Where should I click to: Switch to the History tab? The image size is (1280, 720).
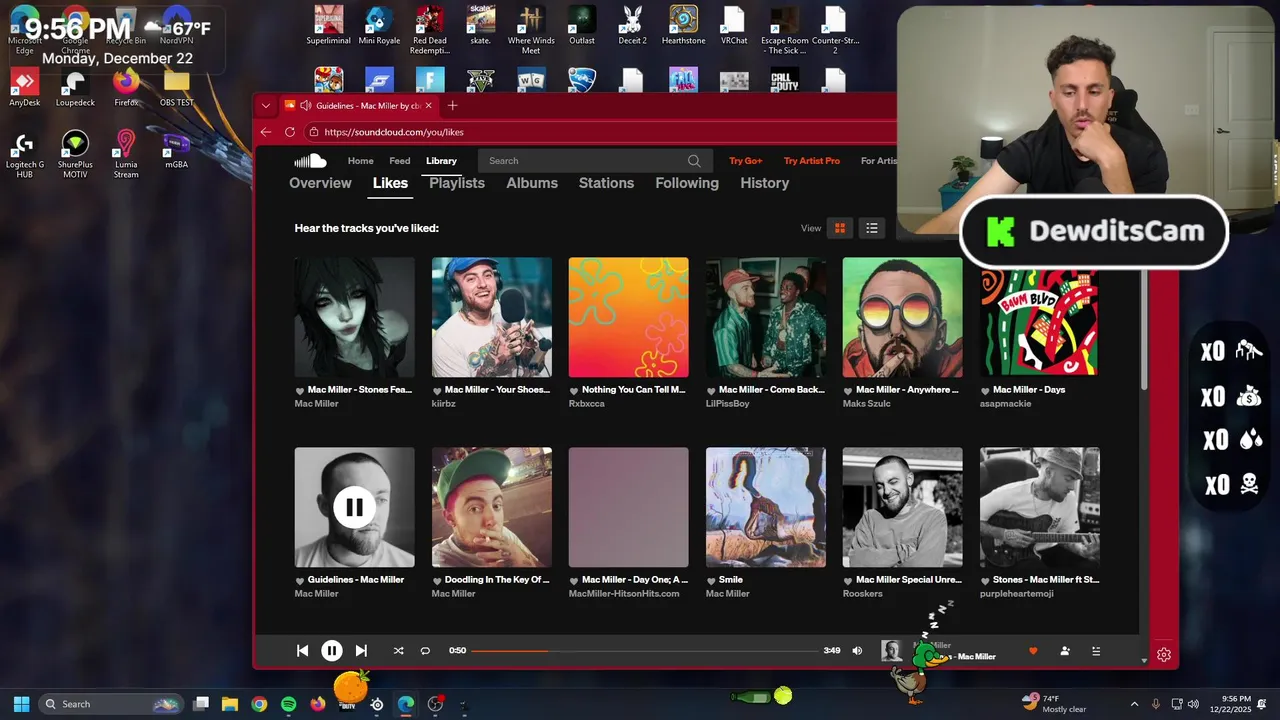coord(765,183)
